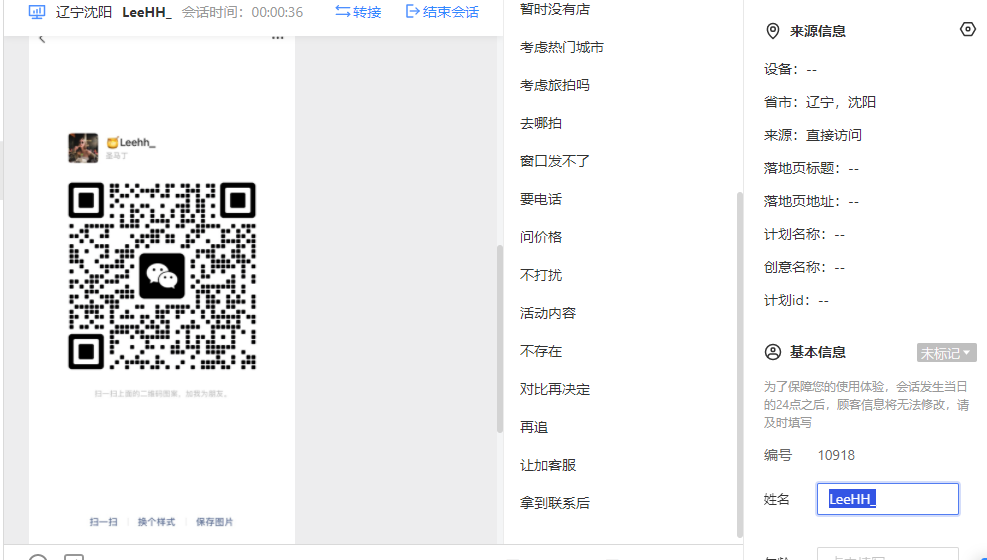Select quick reply 不存在
The image size is (987, 560).
(x=541, y=351)
